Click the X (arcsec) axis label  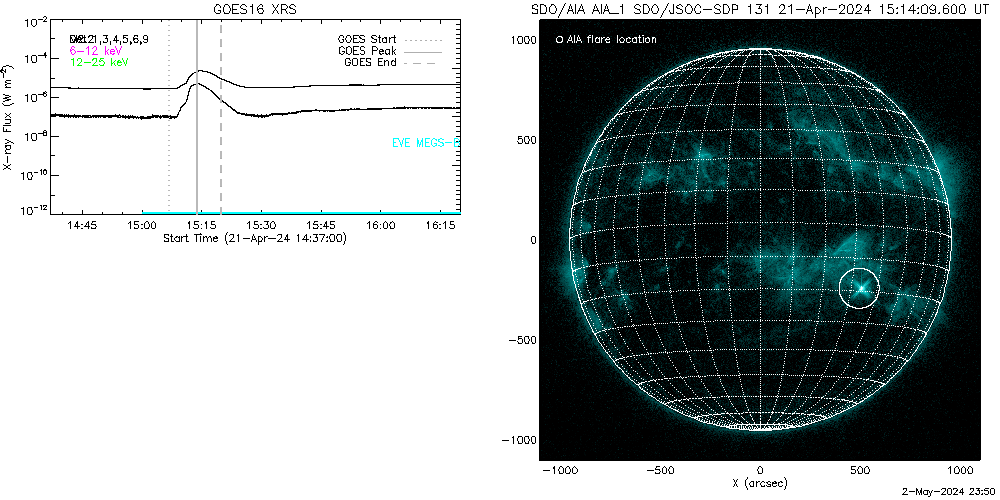click(760, 483)
